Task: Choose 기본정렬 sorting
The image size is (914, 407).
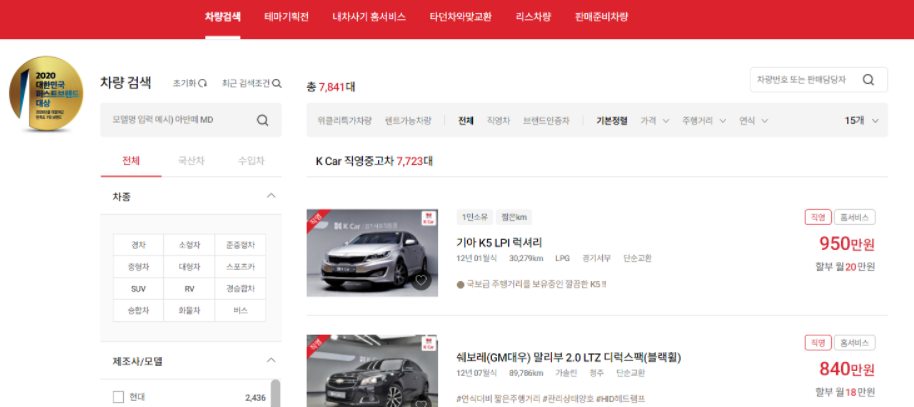Action: [x=611, y=121]
